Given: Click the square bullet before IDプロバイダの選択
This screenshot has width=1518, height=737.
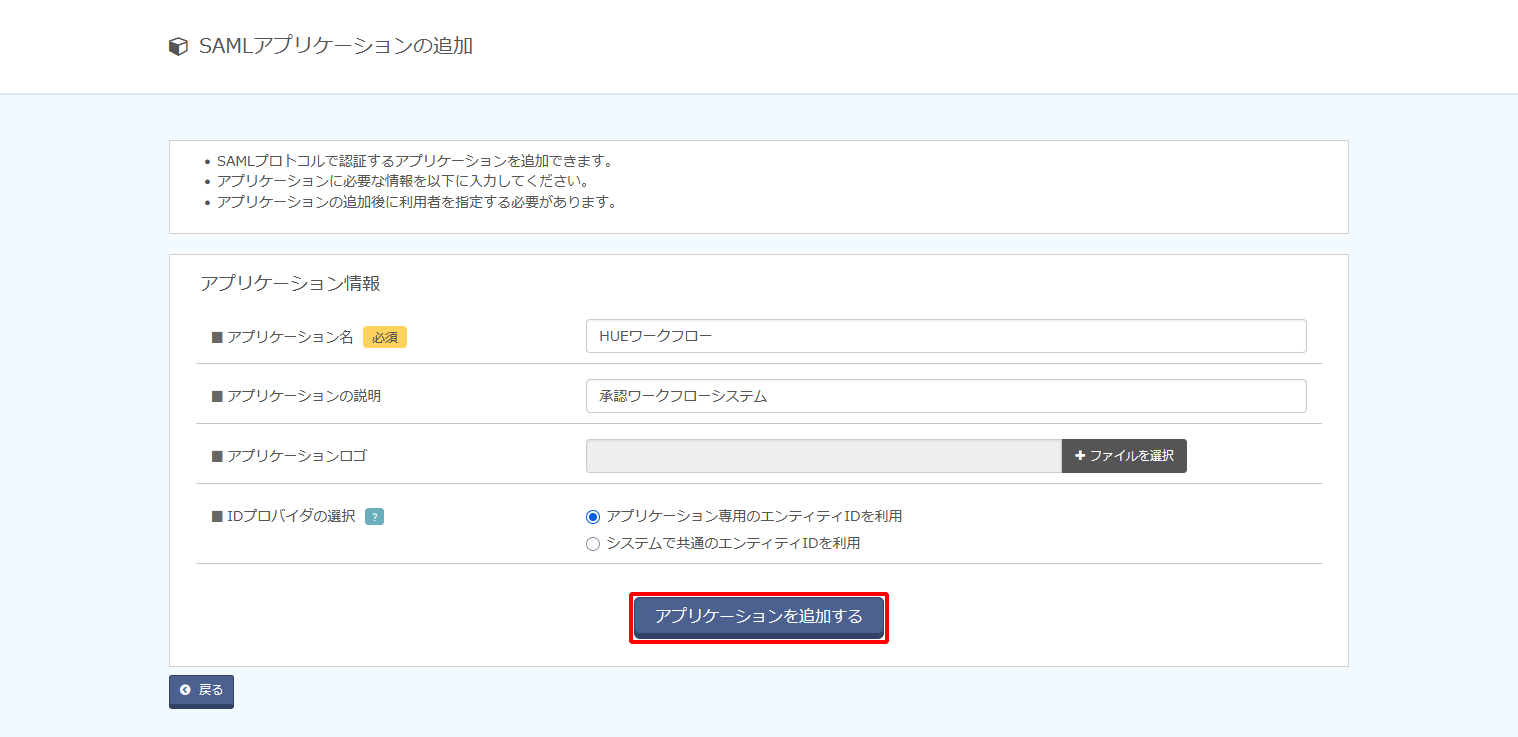Looking at the screenshot, I should 217,517.
